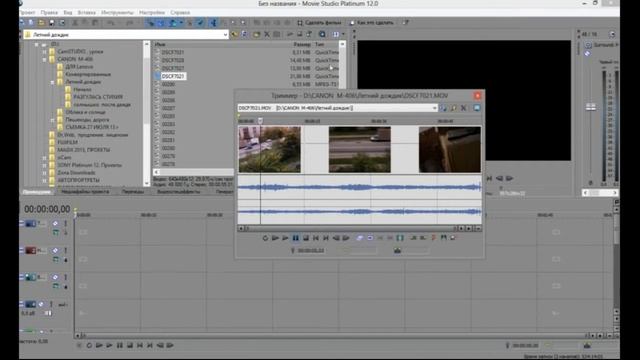This screenshot has width=640, height=360.
Task: Open the Правка menu
Action: 49,13
